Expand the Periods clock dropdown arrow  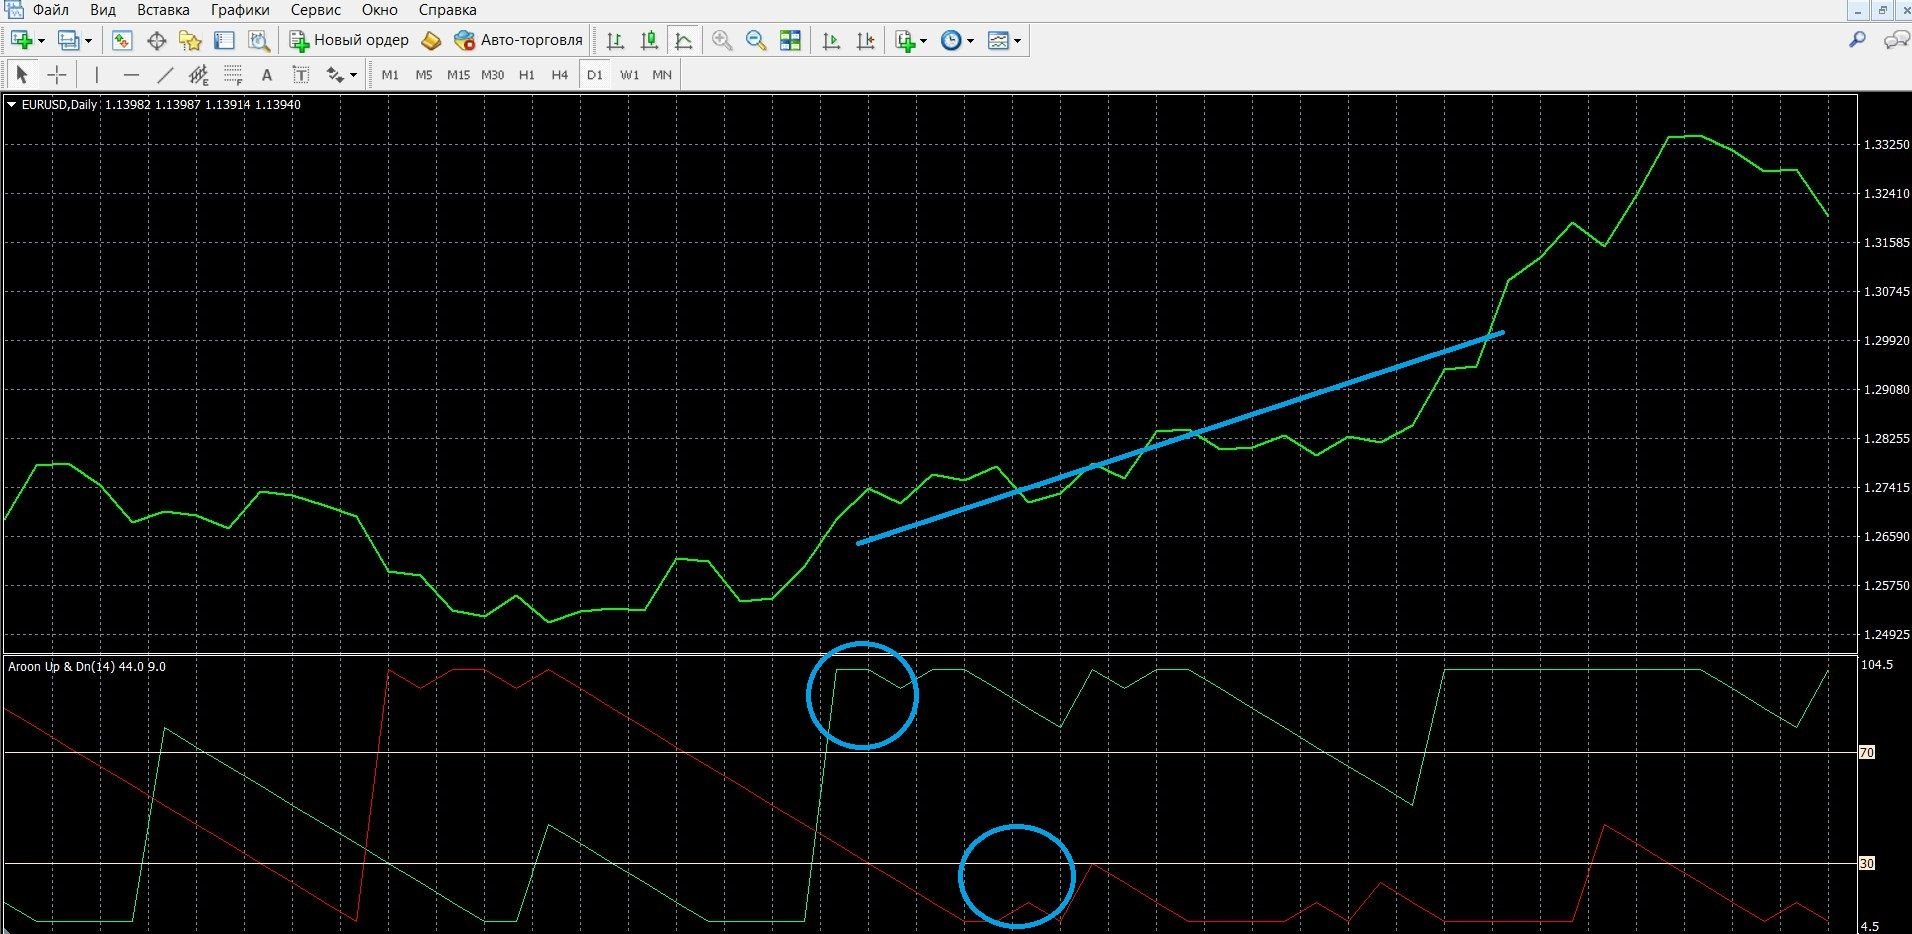[970, 41]
